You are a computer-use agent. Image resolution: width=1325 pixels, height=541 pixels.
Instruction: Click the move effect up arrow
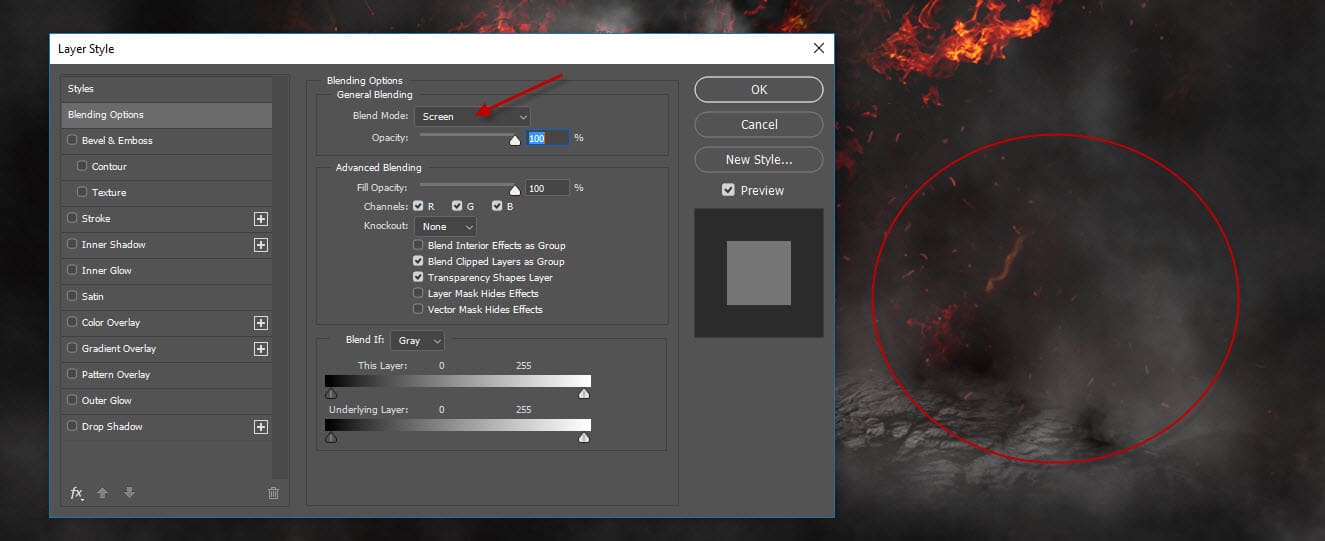102,493
